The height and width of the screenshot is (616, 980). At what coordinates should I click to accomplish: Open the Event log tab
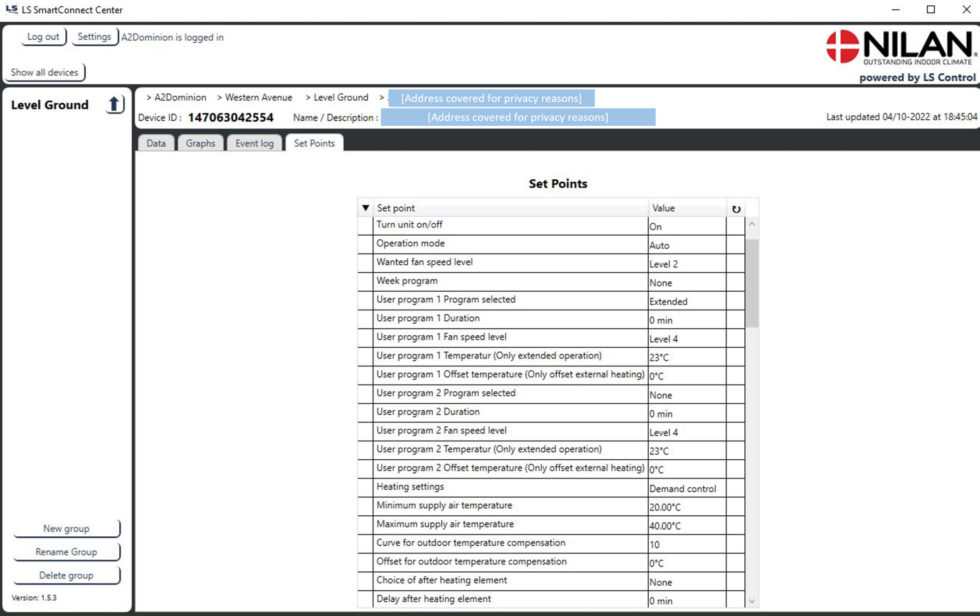coord(254,143)
